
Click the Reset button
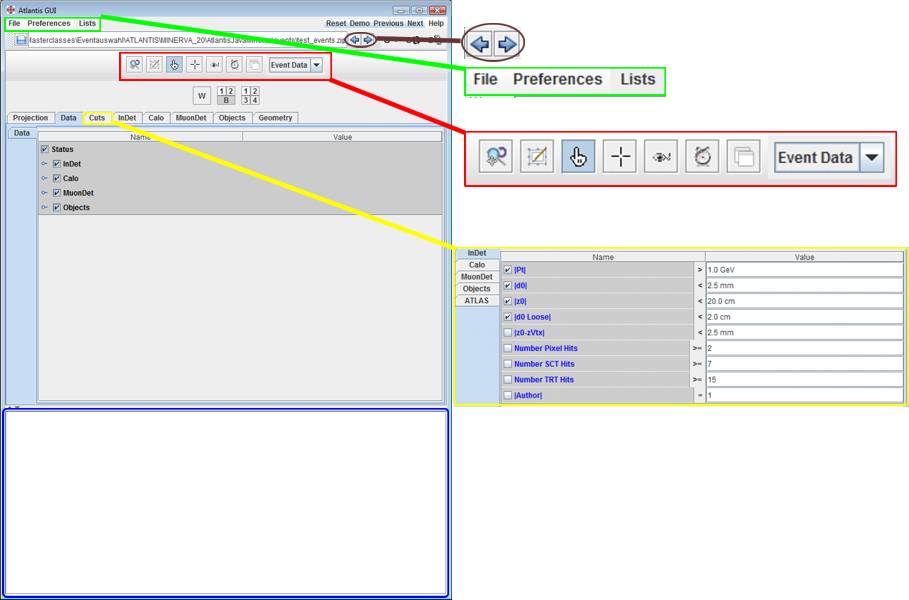coord(336,23)
